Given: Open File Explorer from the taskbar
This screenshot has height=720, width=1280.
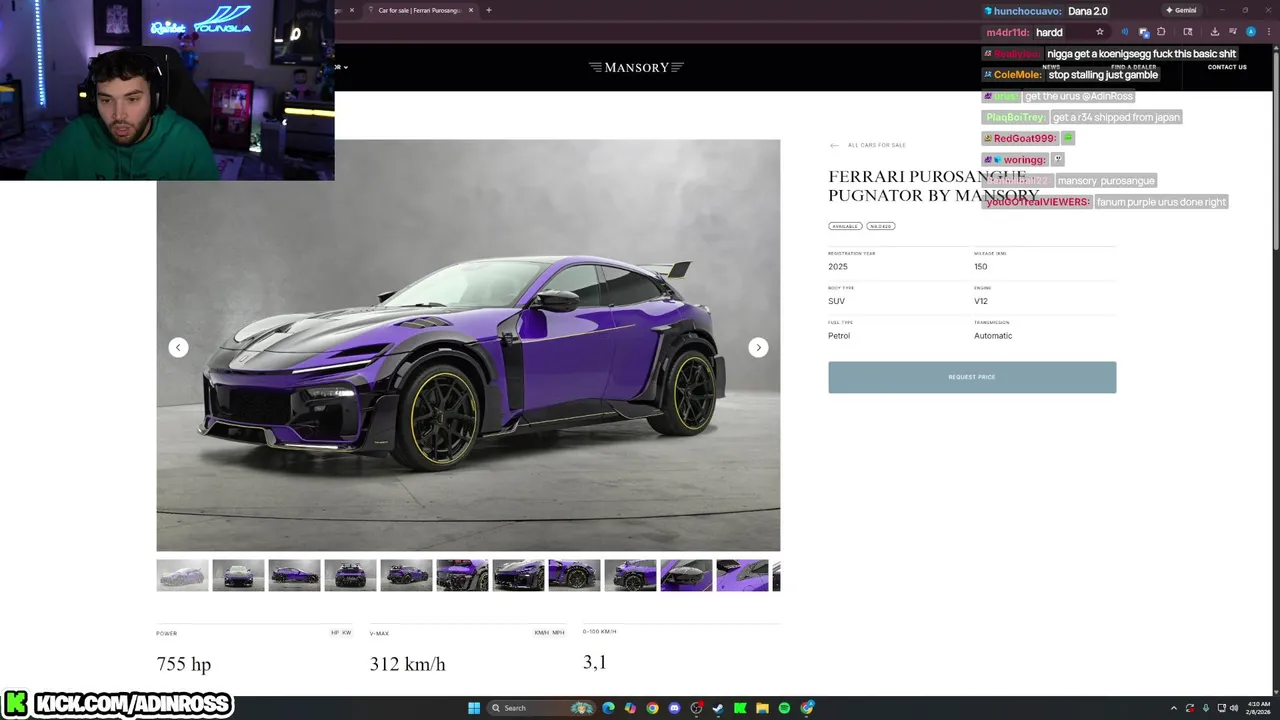Looking at the screenshot, I should pos(762,708).
